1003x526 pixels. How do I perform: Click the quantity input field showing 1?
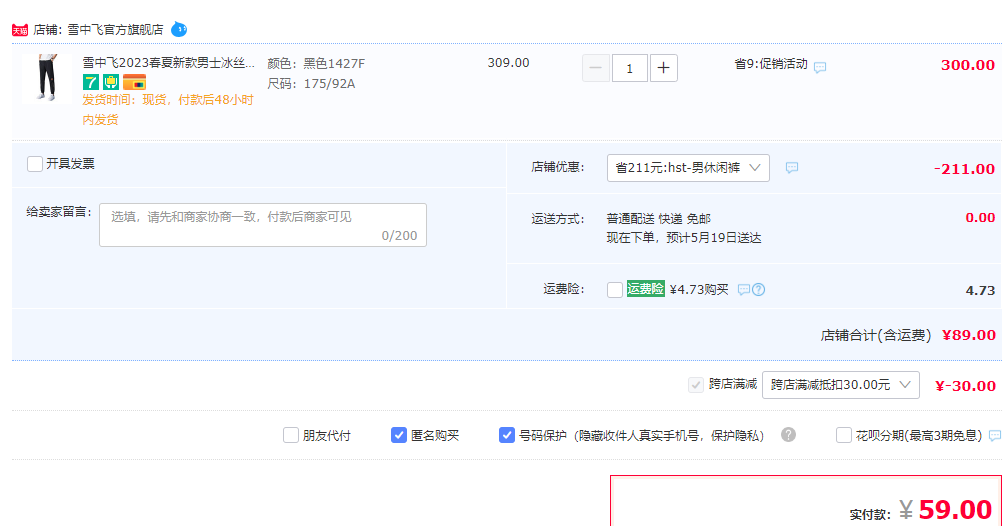pos(629,68)
